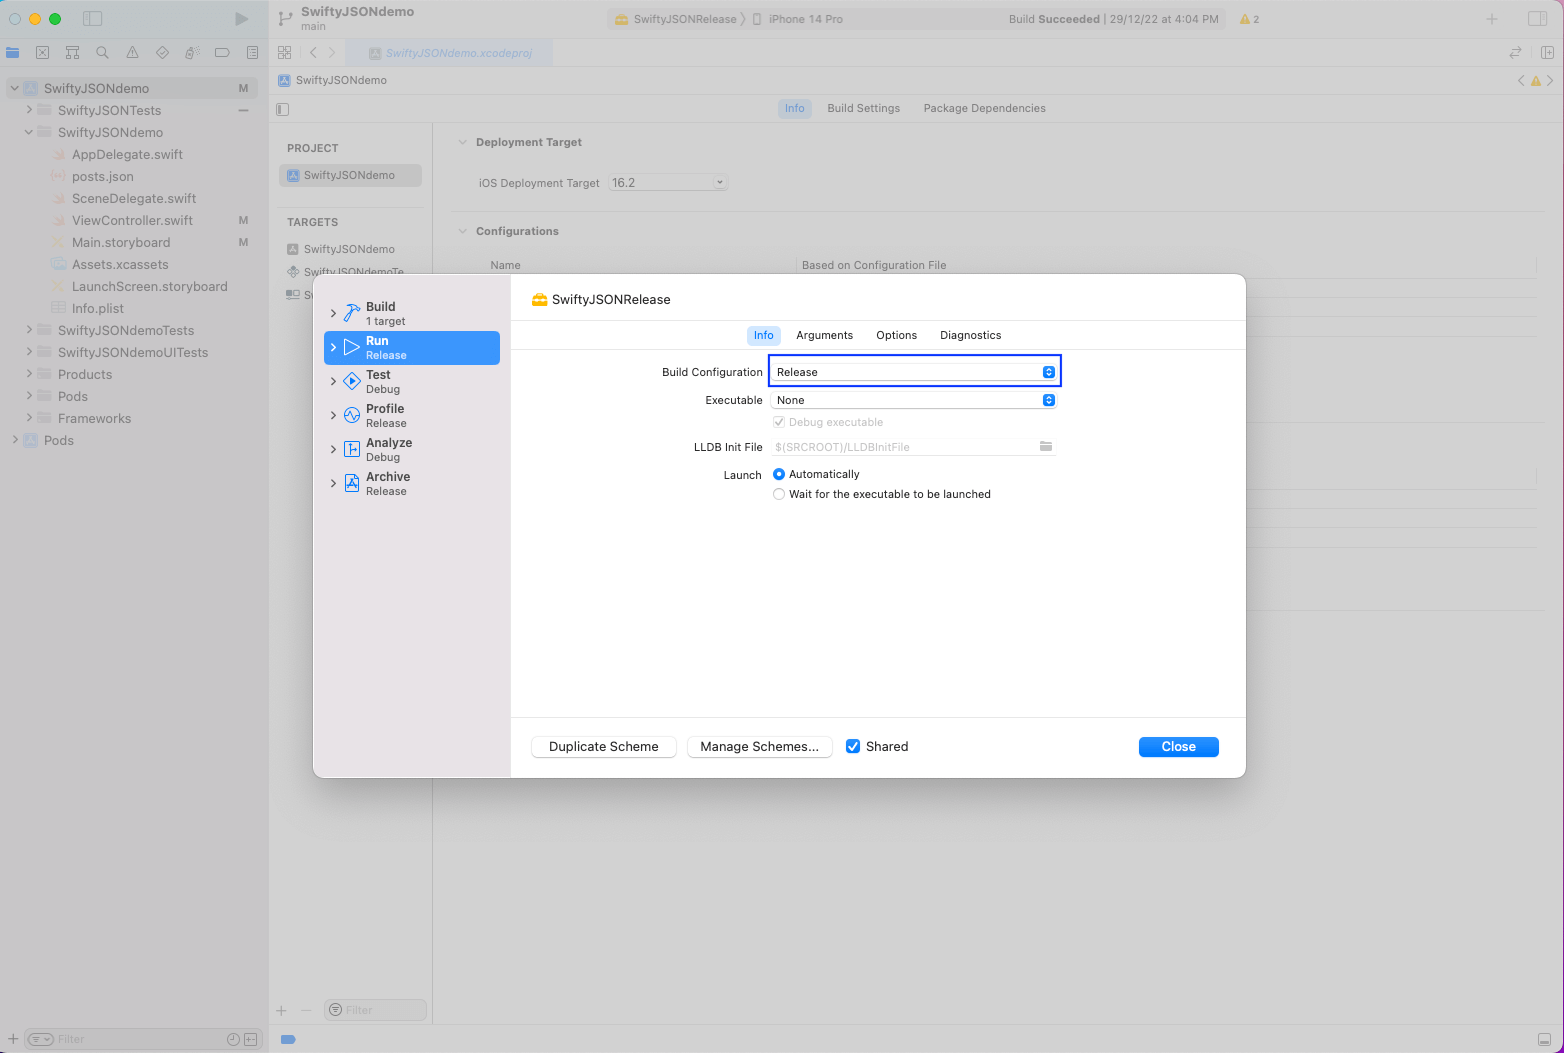Open the source control navigator icon
The width and height of the screenshot is (1564, 1053).
click(42, 52)
